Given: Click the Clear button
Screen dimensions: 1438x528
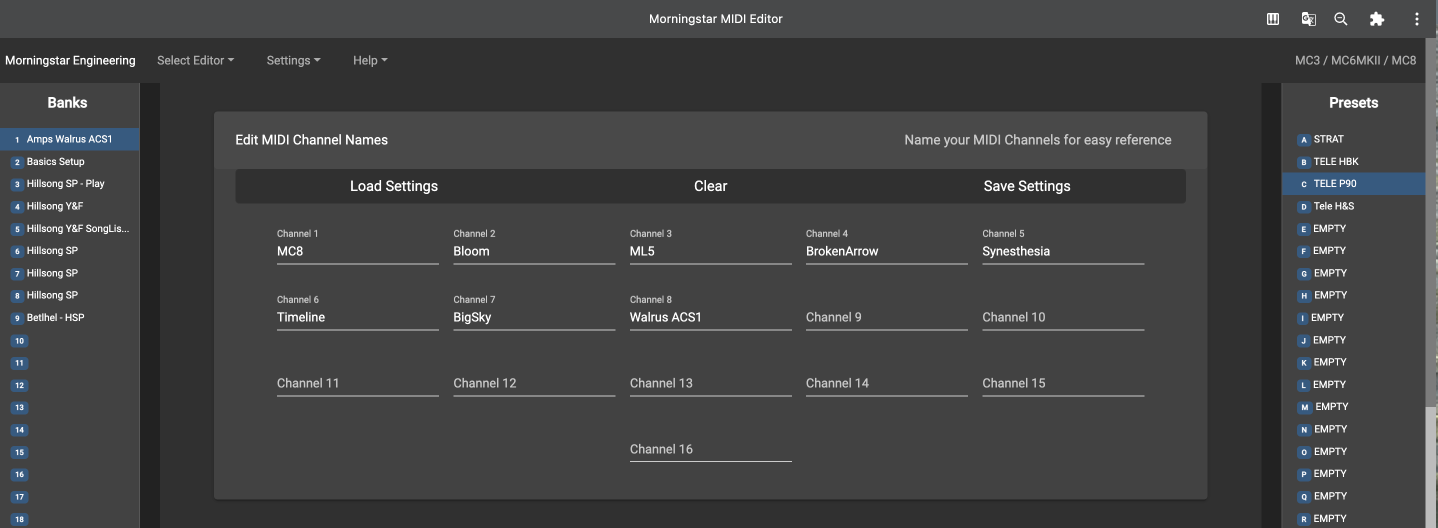Looking at the screenshot, I should (x=710, y=186).
